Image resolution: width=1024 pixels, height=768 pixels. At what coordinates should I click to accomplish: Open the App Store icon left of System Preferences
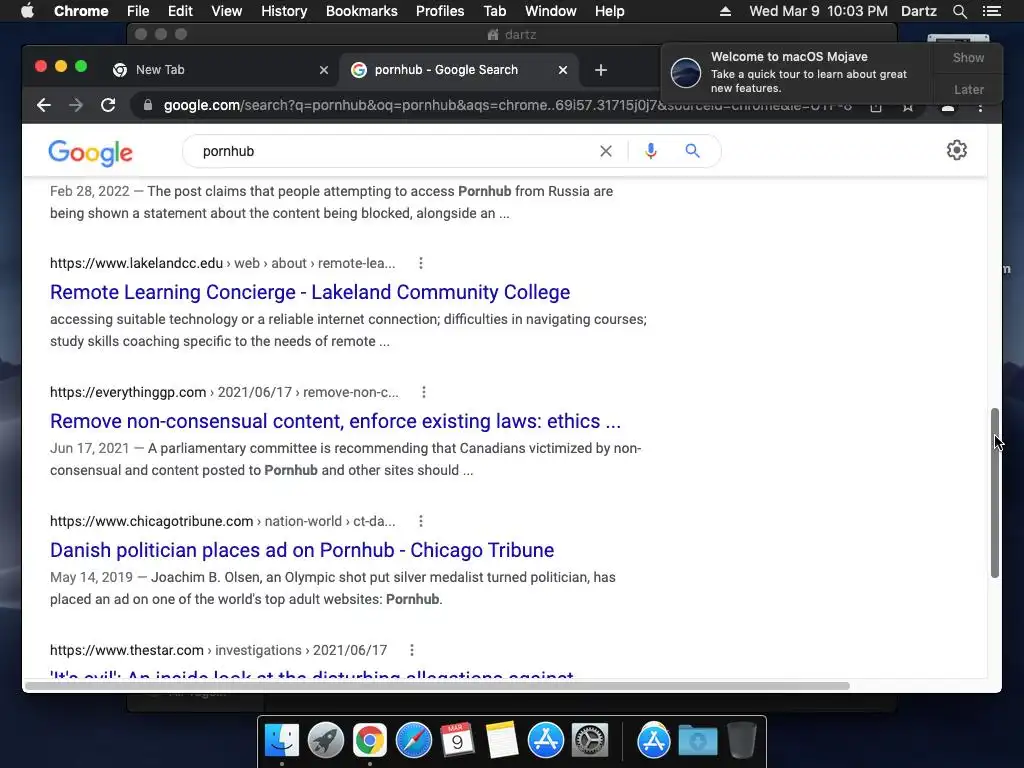[x=545, y=741]
